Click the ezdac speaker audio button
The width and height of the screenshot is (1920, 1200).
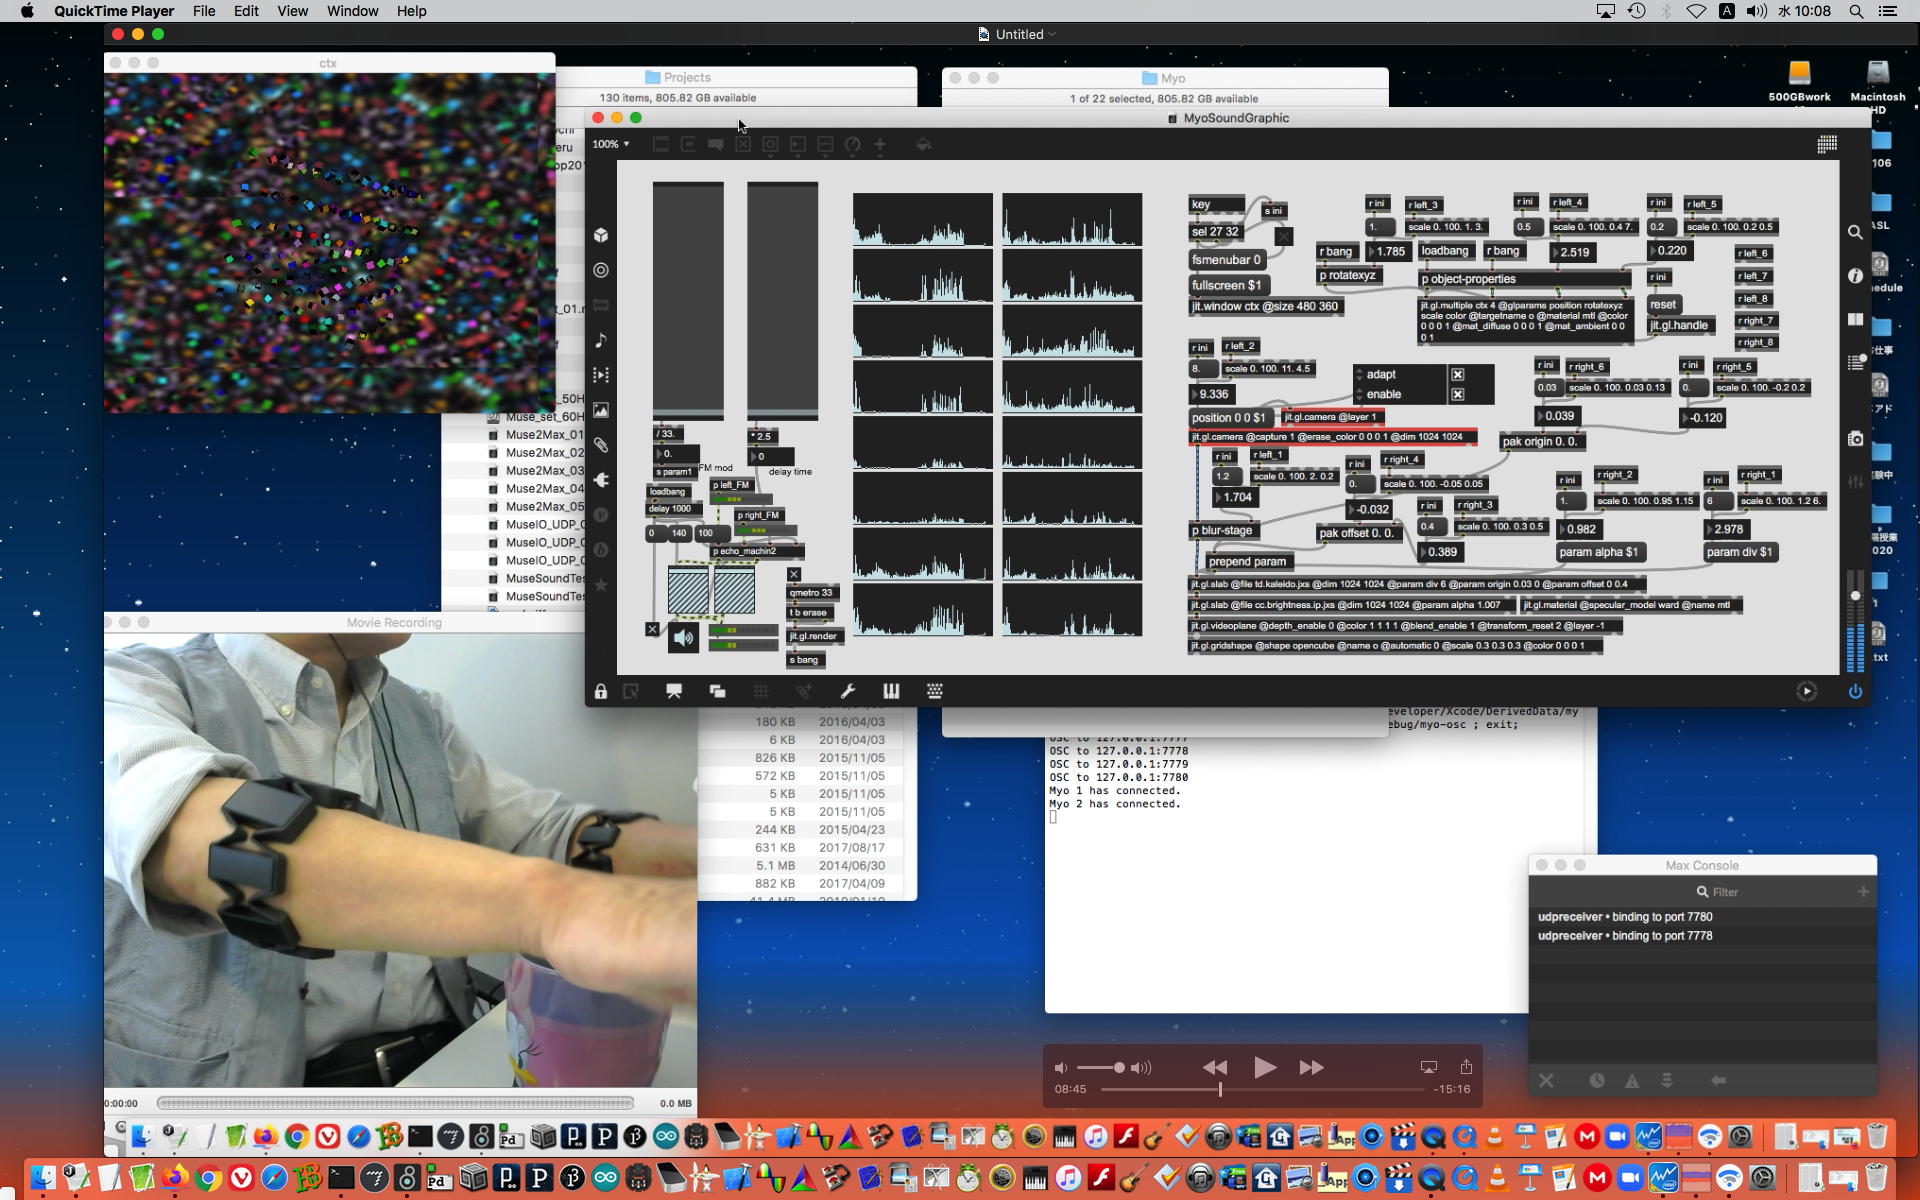pyautogui.click(x=684, y=637)
